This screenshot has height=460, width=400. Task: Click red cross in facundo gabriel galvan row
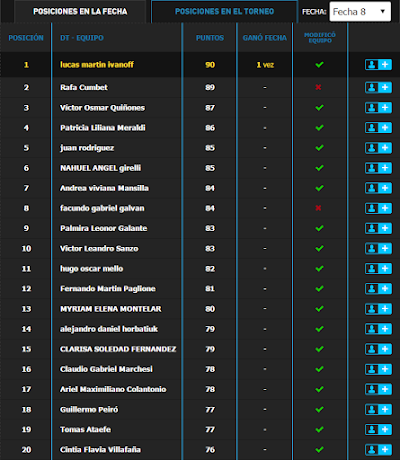318,208
